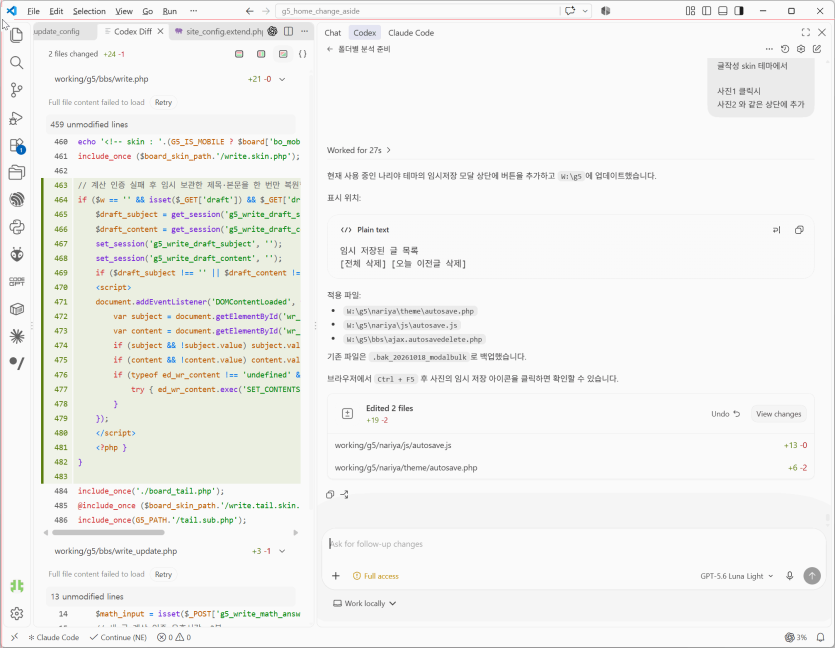Collapse the write.php diff section
Image resolution: width=835 pixels, height=648 pixels.
click(282, 79)
